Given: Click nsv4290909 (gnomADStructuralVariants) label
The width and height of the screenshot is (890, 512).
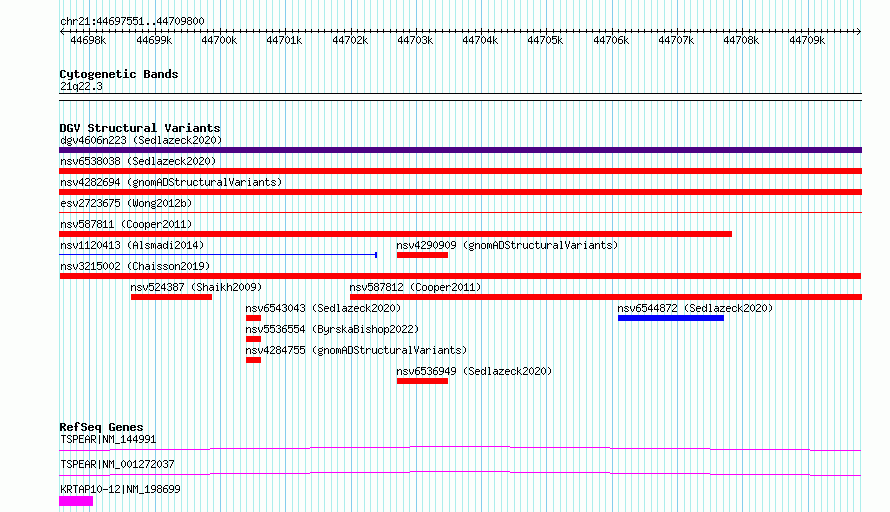Looking at the screenshot, I should pos(507,245).
